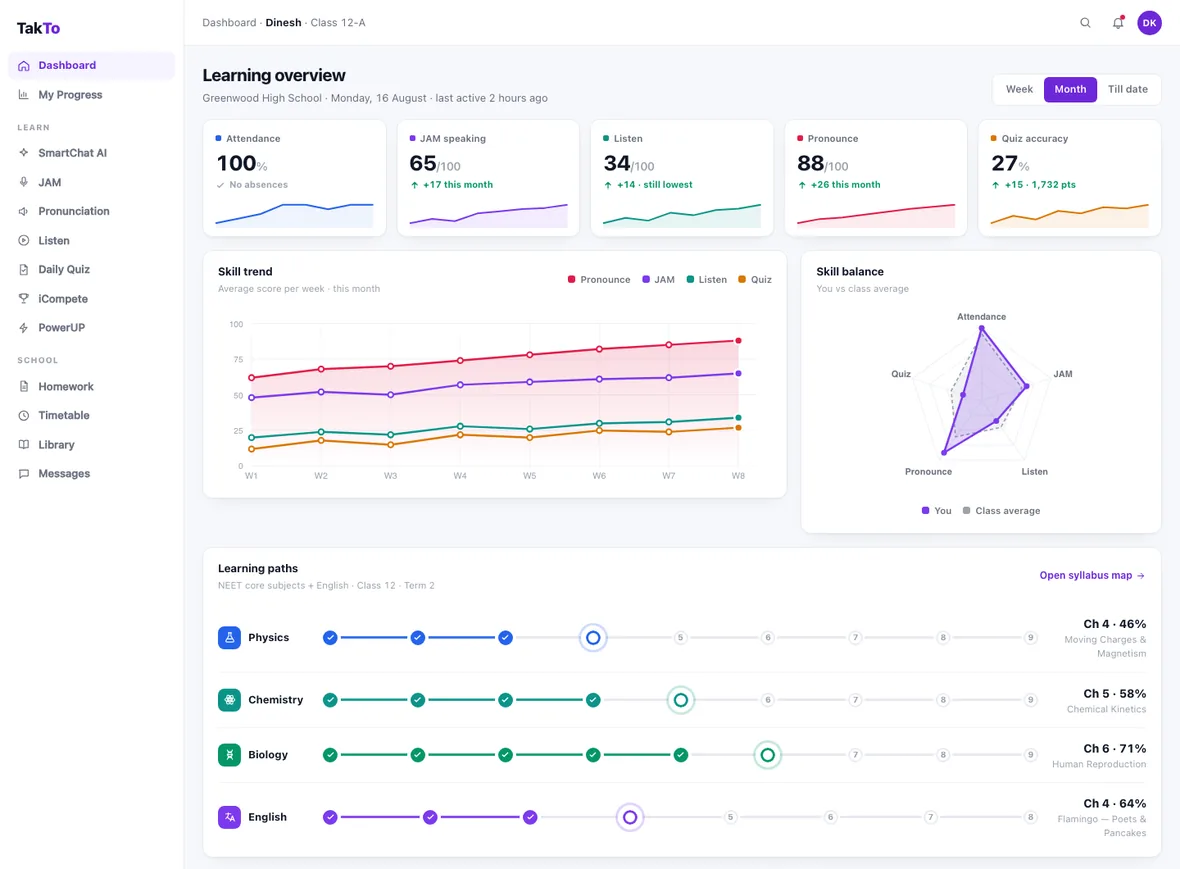Open Timetable from the sidebar
The height and width of the screenshot is (869, 1180).
point(91,415)
